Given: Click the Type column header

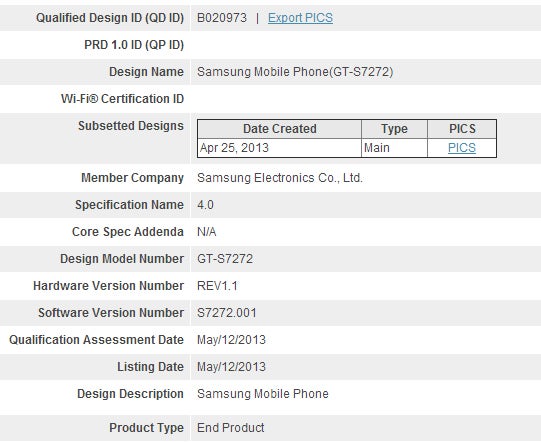Looking at the screenshot, I should pos(394,129).
